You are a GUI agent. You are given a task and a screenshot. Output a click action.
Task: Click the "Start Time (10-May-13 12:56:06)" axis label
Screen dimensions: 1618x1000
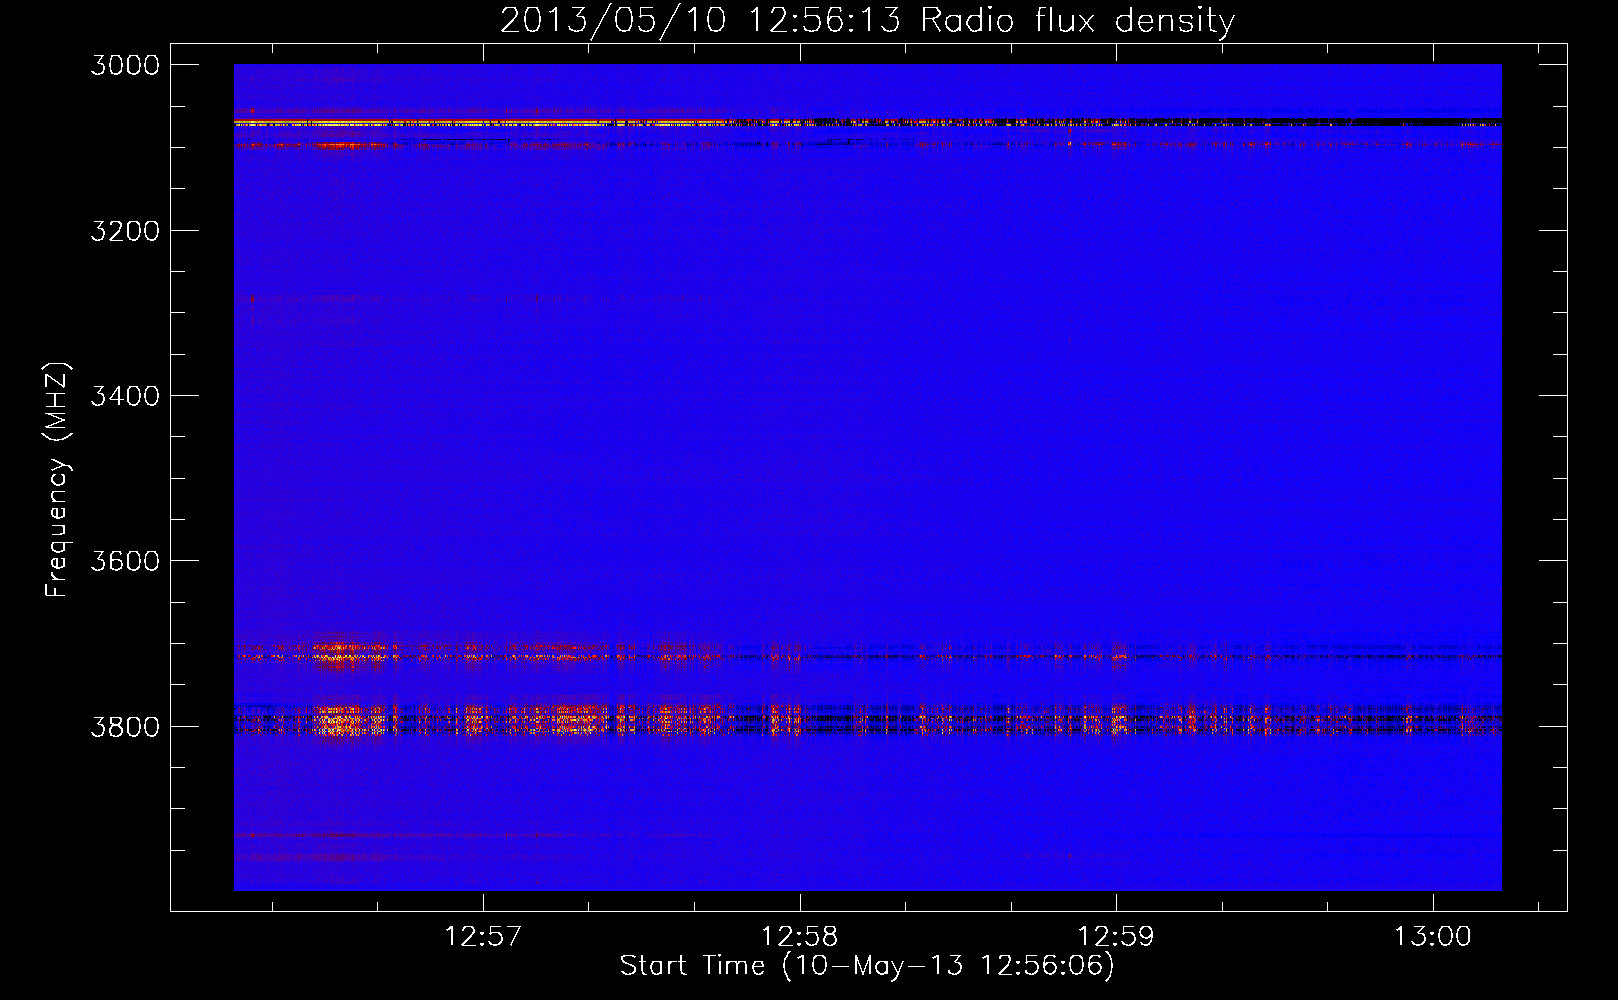[866, 966]
